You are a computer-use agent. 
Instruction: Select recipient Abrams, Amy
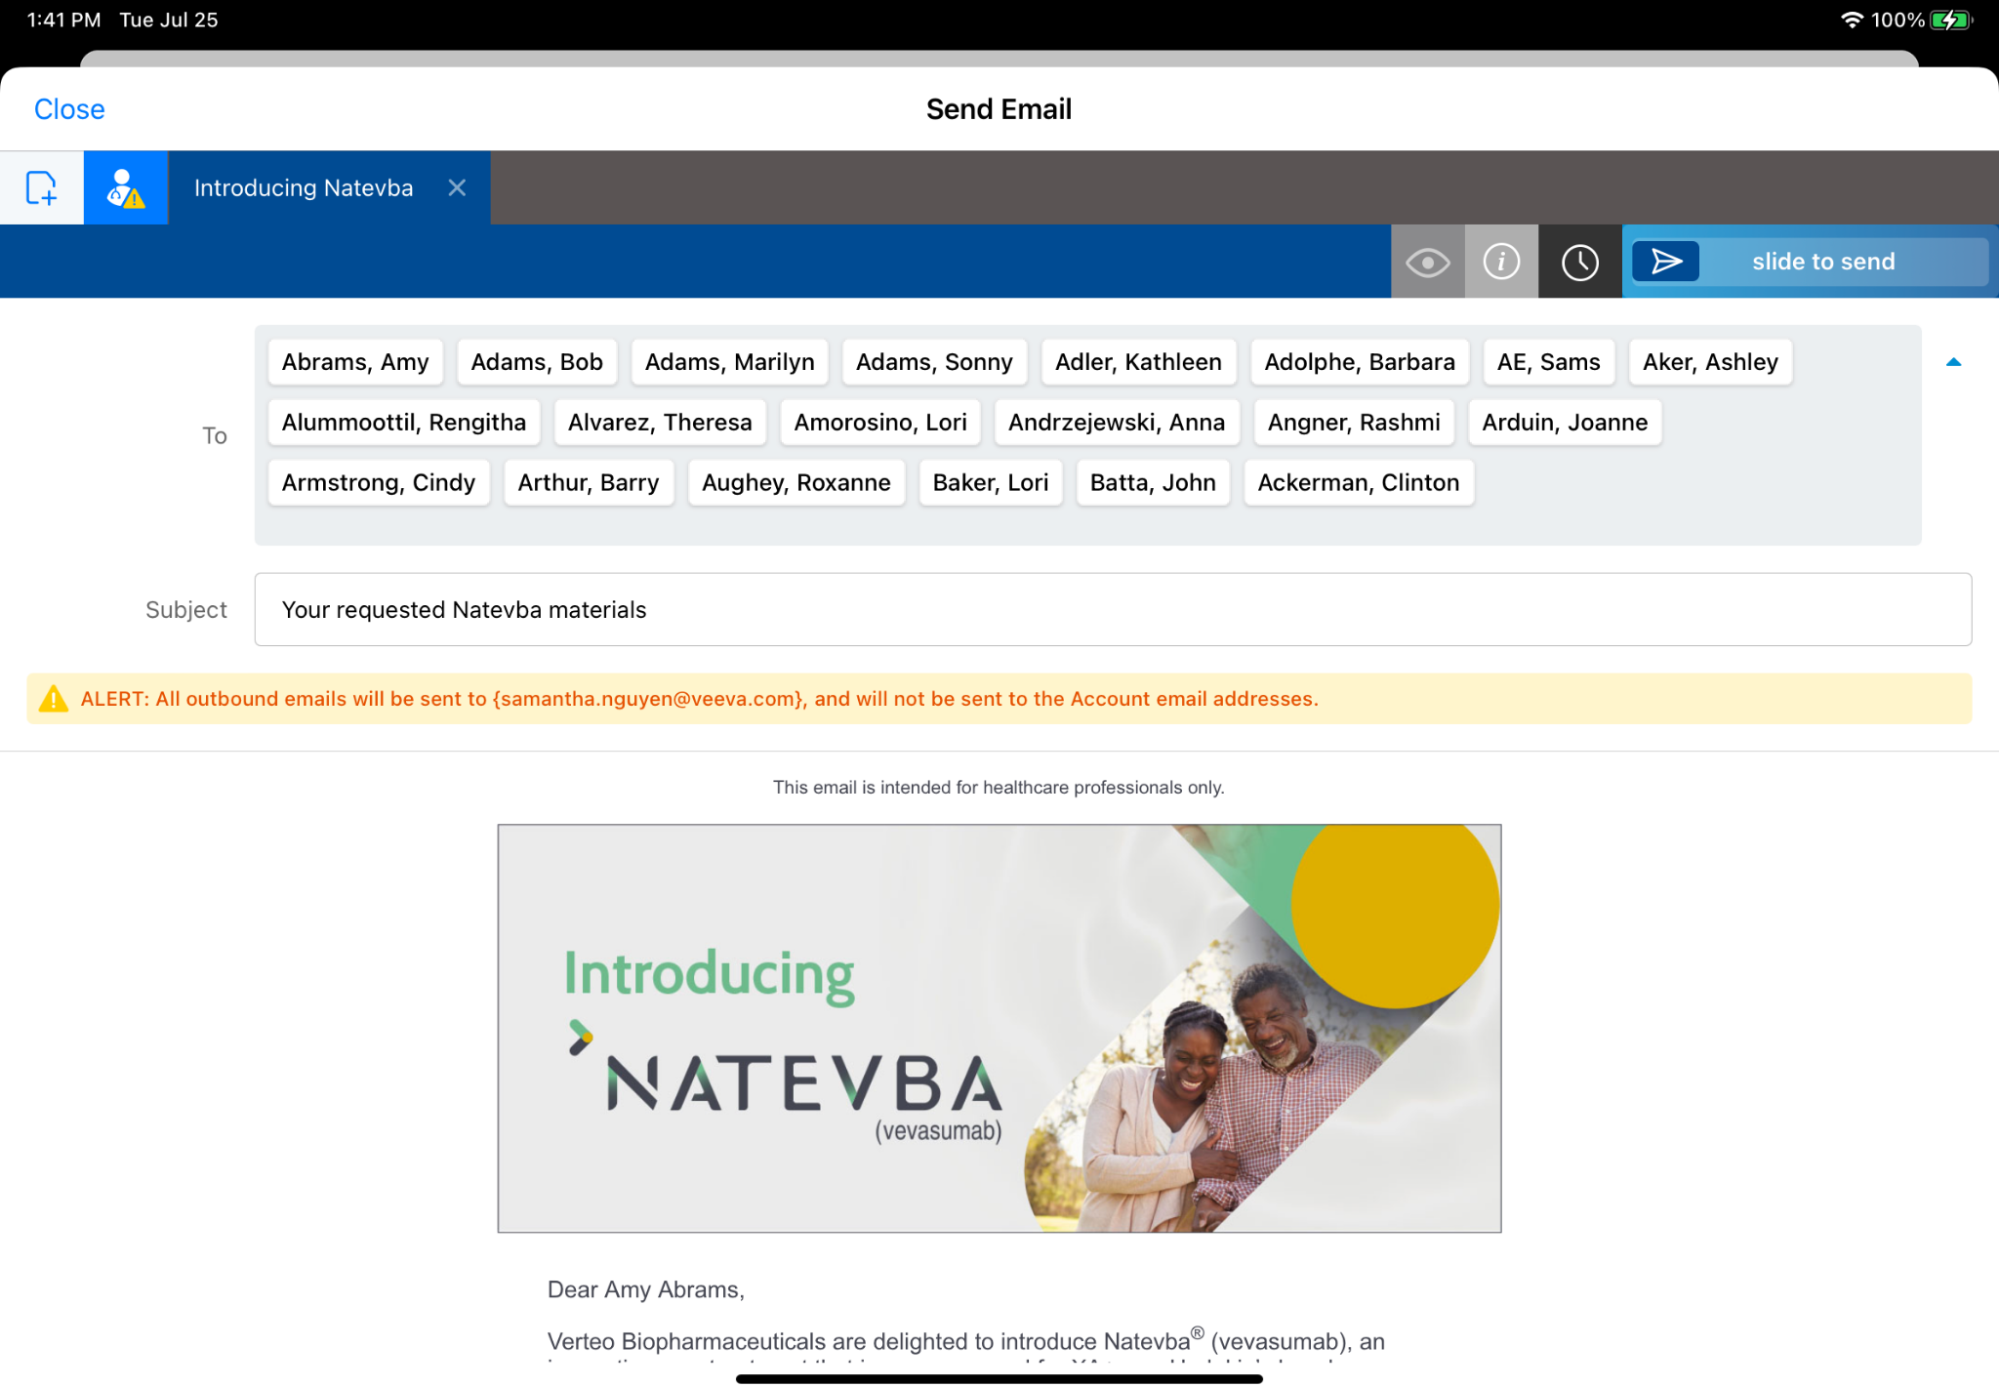pyautogui.click(x=355, y=362)
